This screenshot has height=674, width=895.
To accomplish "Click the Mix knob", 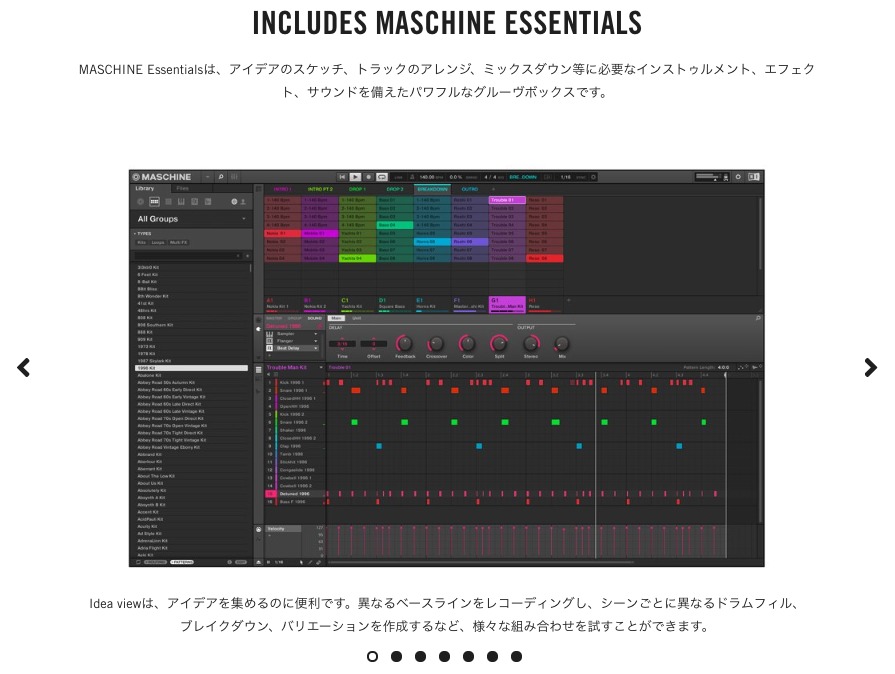I will [562, 344].
